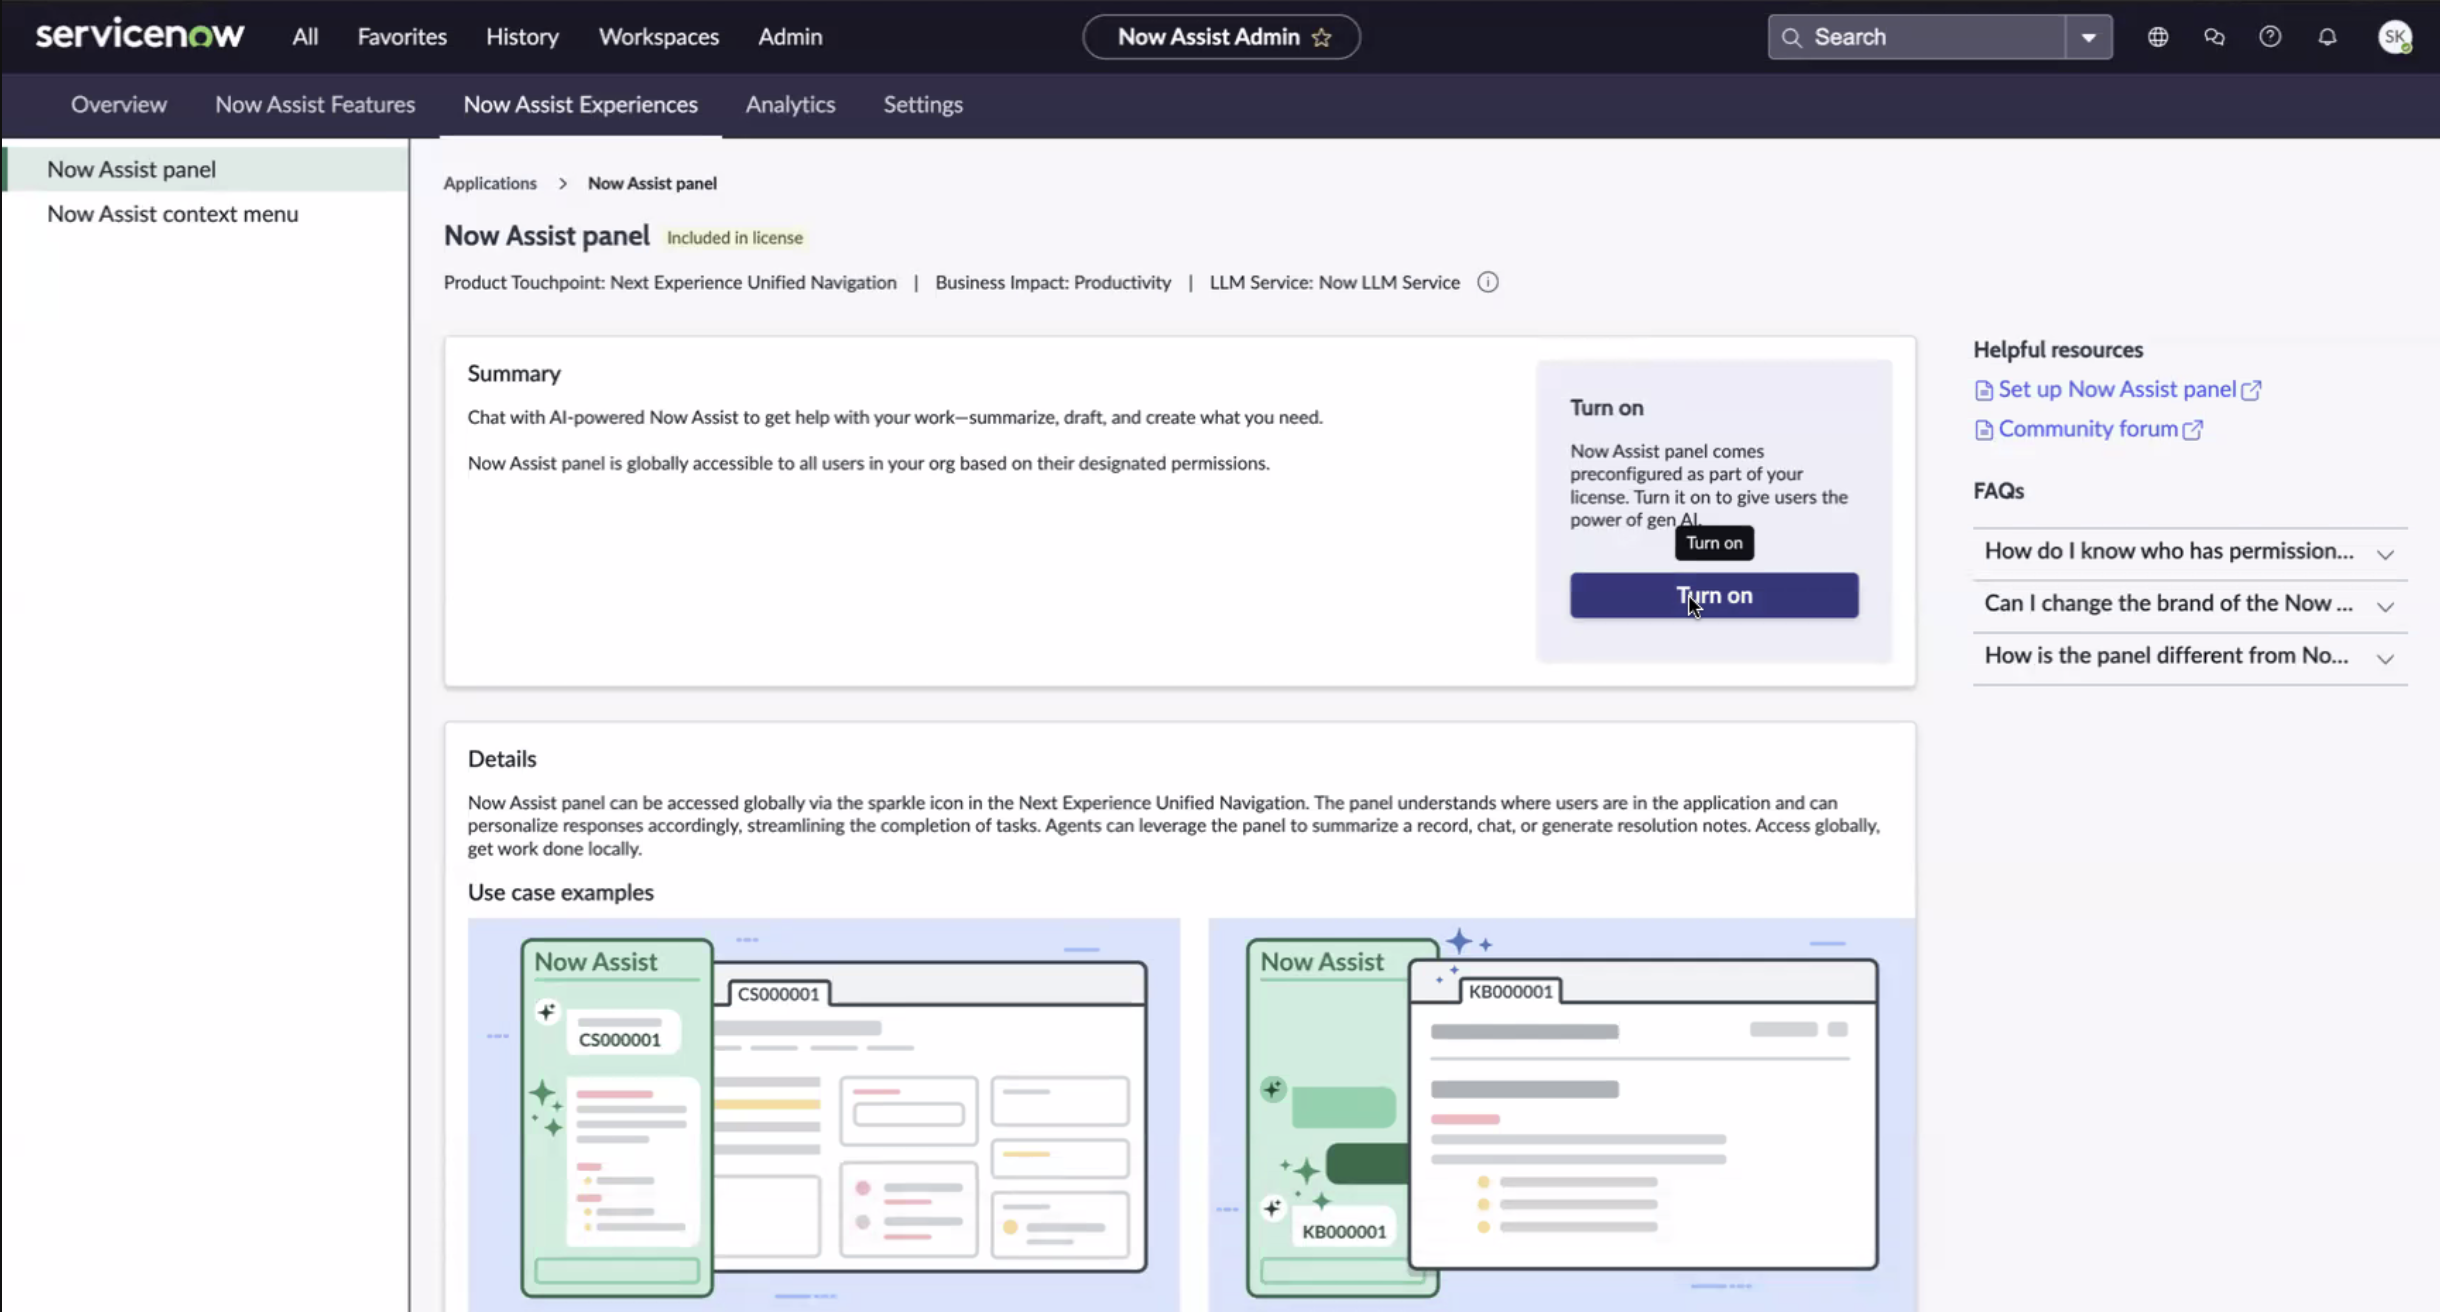Go to Applications breadcrumb
Screen dimensions: 2440x1312
490,183
